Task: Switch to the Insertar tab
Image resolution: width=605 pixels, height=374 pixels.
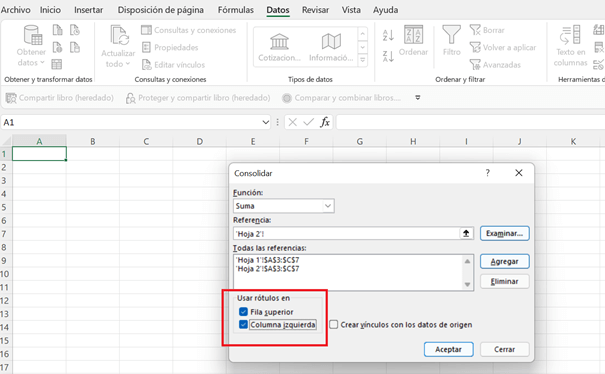Action: point(88,10)
